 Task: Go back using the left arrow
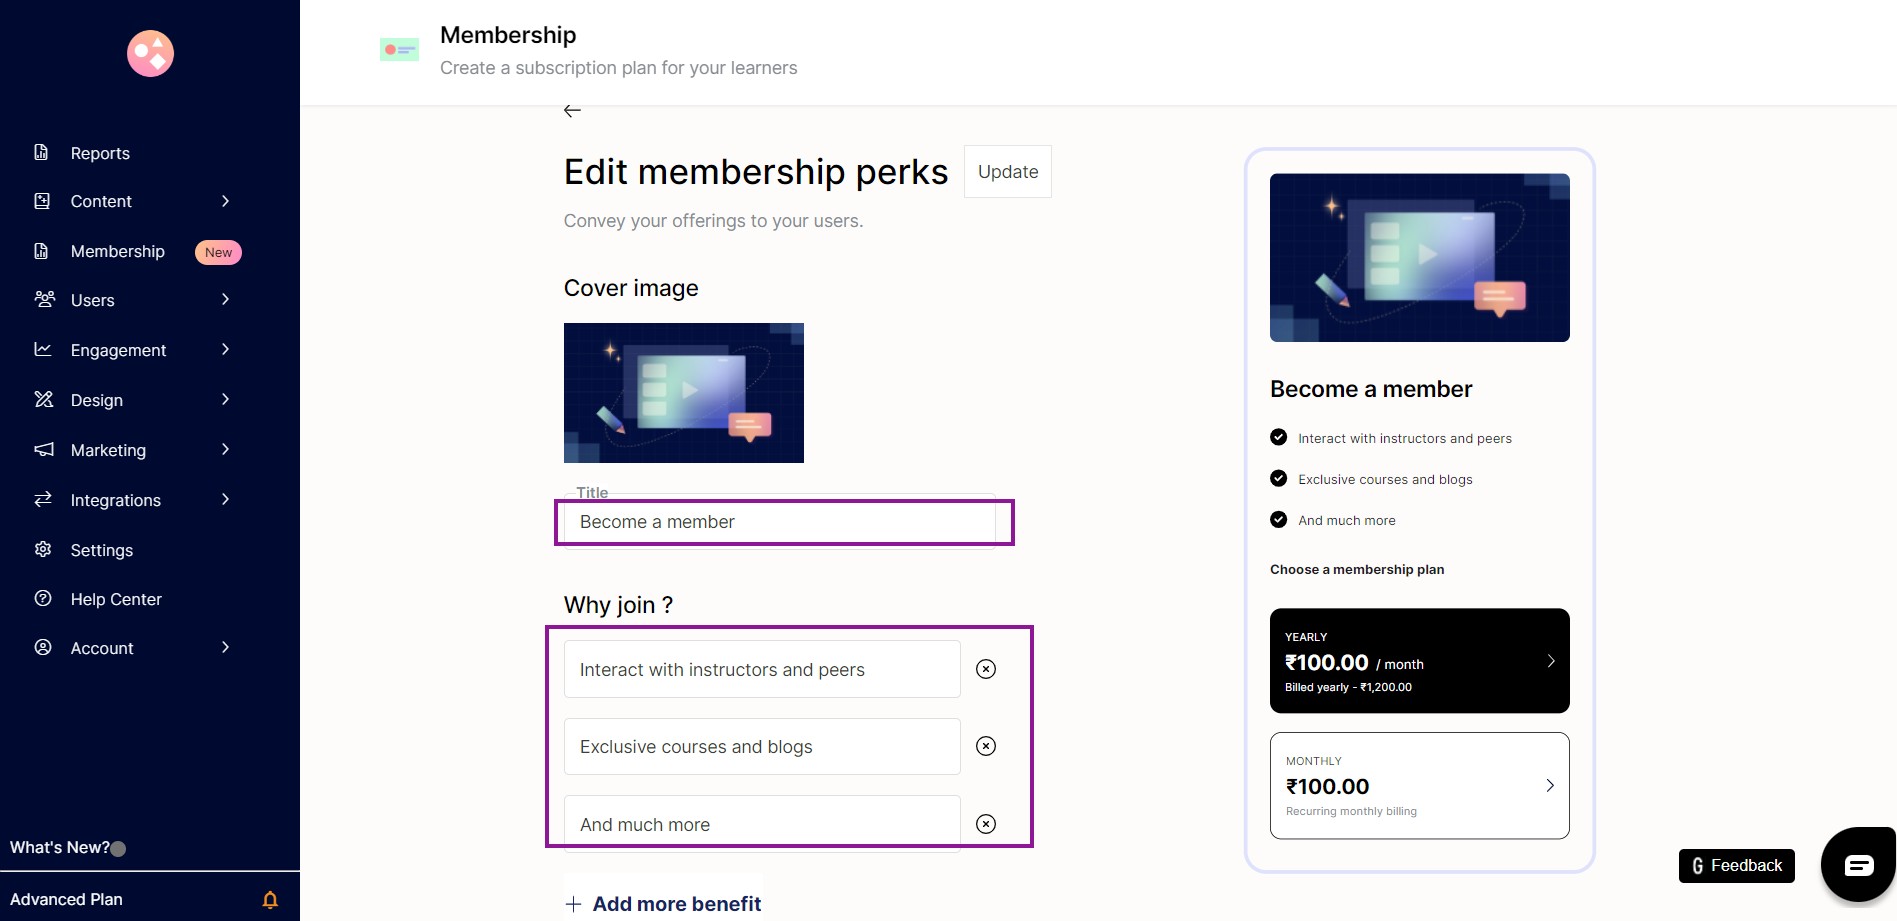(572, 110)
